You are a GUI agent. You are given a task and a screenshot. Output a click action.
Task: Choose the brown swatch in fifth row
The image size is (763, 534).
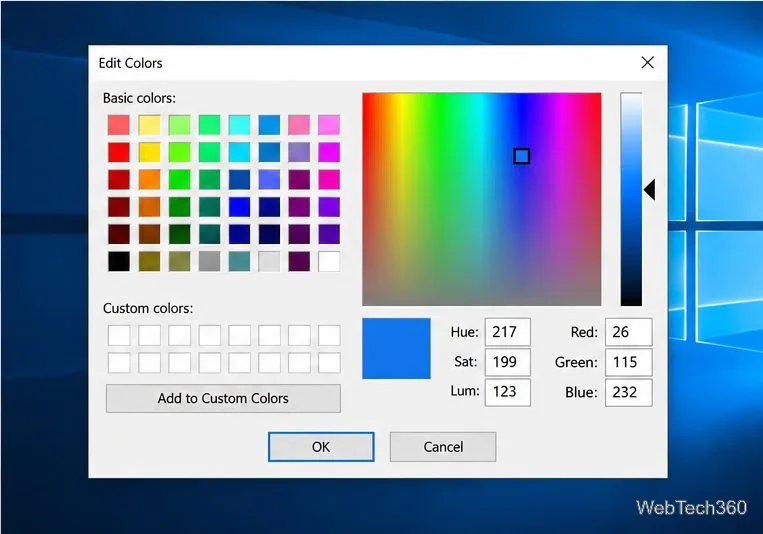coord(149,234)
